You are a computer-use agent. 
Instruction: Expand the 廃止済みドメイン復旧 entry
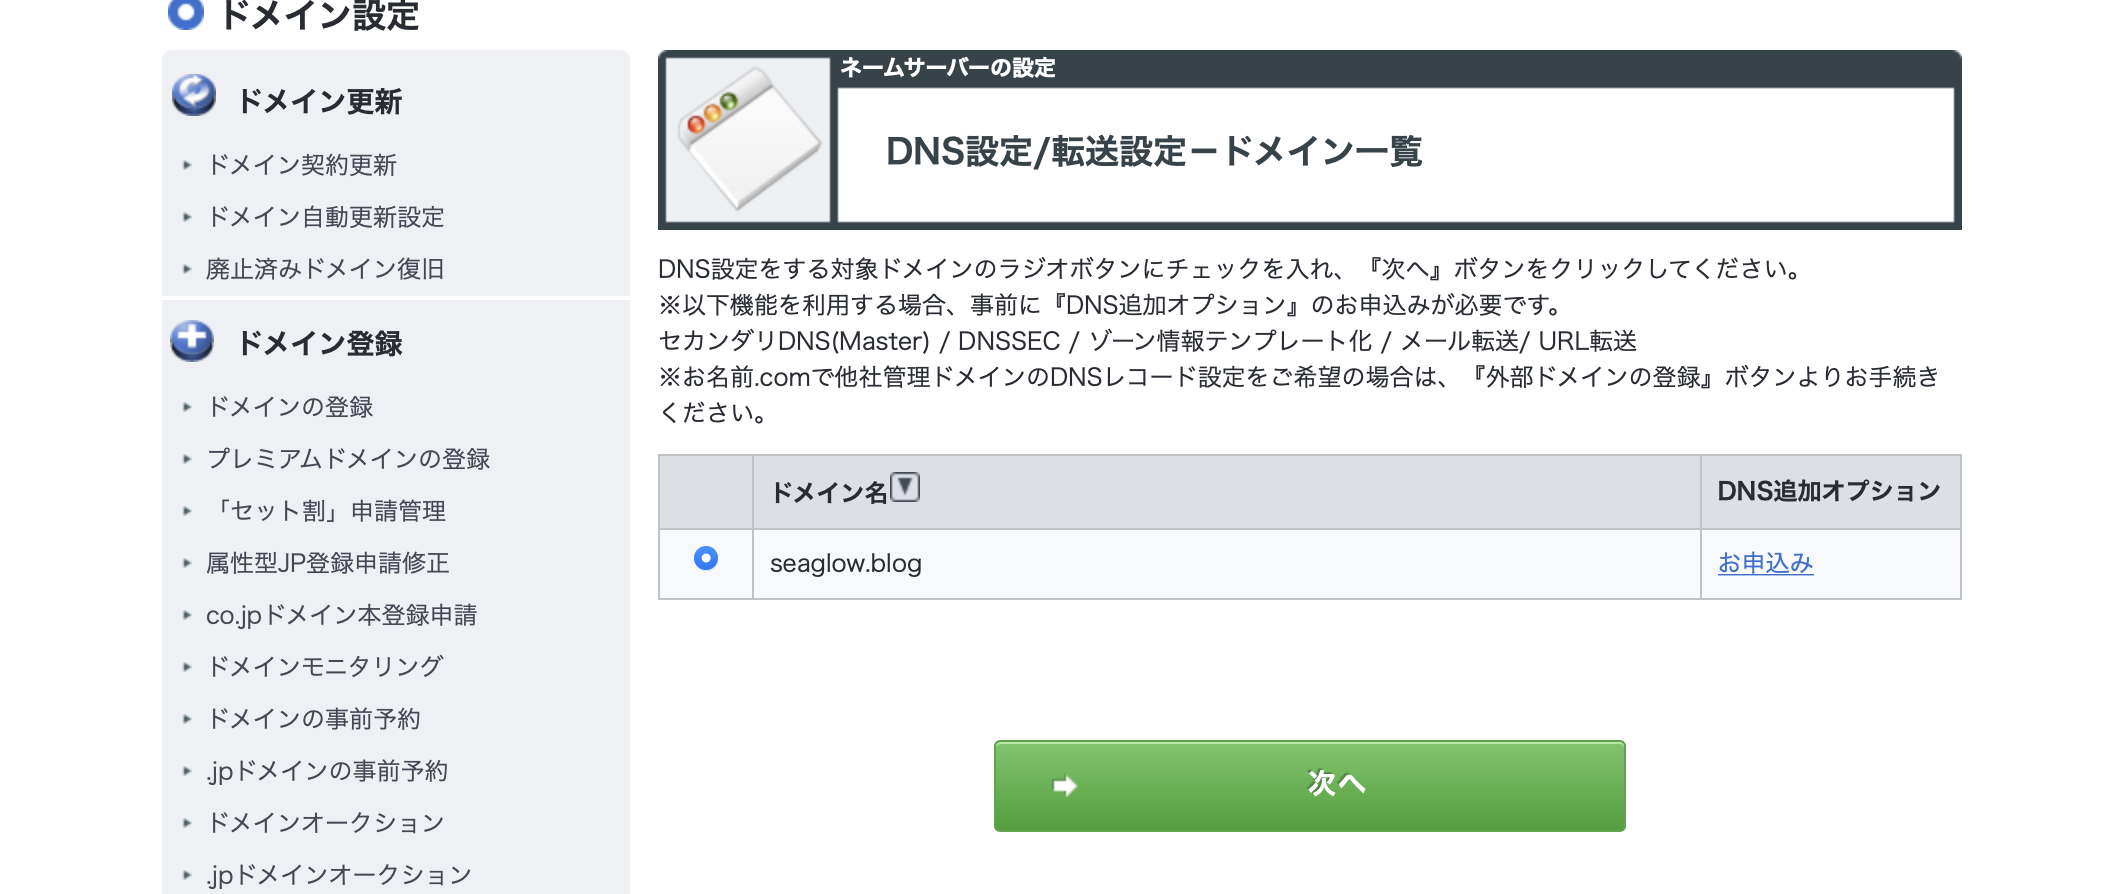tap(326, 268)
